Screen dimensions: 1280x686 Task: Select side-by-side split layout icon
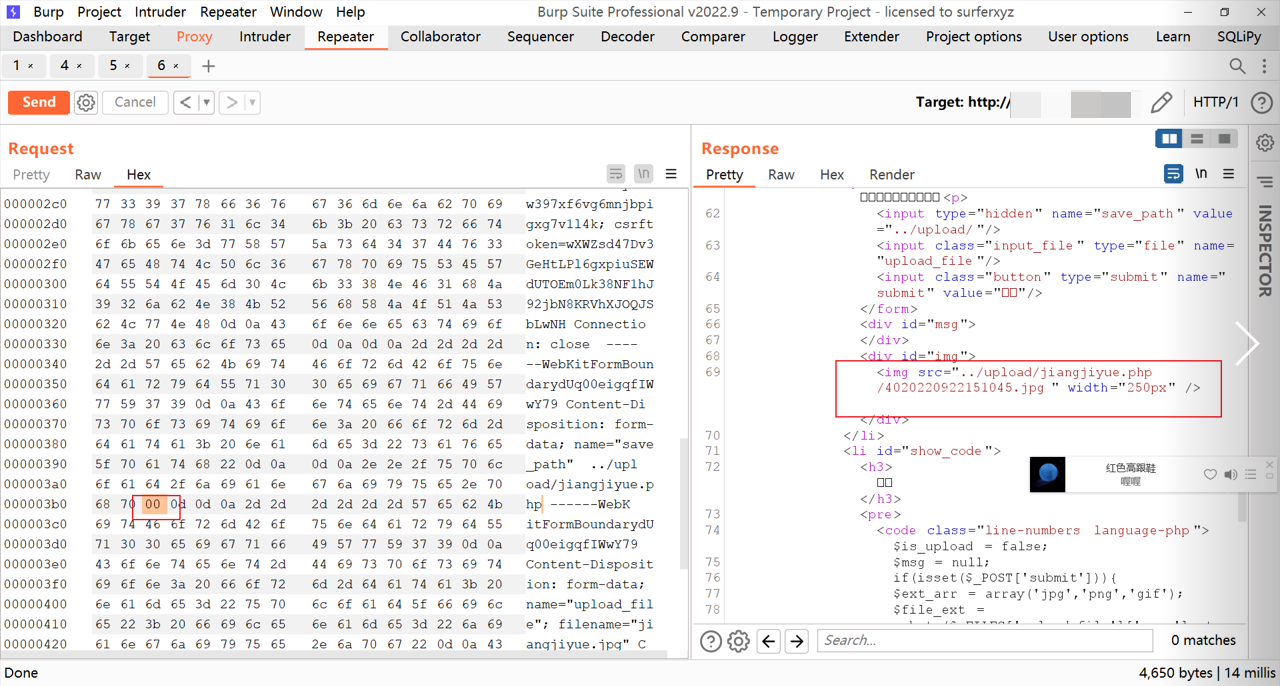click(x=1169, y=139)
